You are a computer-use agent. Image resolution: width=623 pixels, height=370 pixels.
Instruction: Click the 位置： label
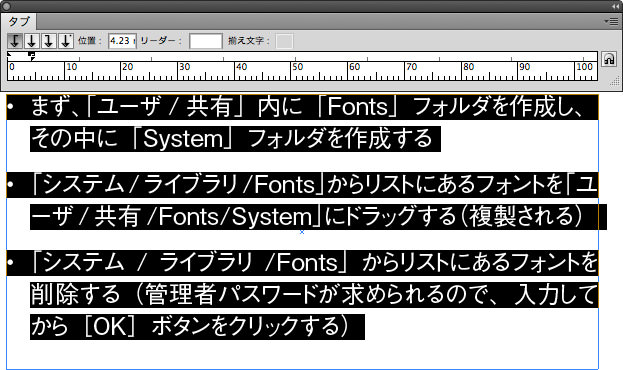pyautogui.click(x=90, y=41)
